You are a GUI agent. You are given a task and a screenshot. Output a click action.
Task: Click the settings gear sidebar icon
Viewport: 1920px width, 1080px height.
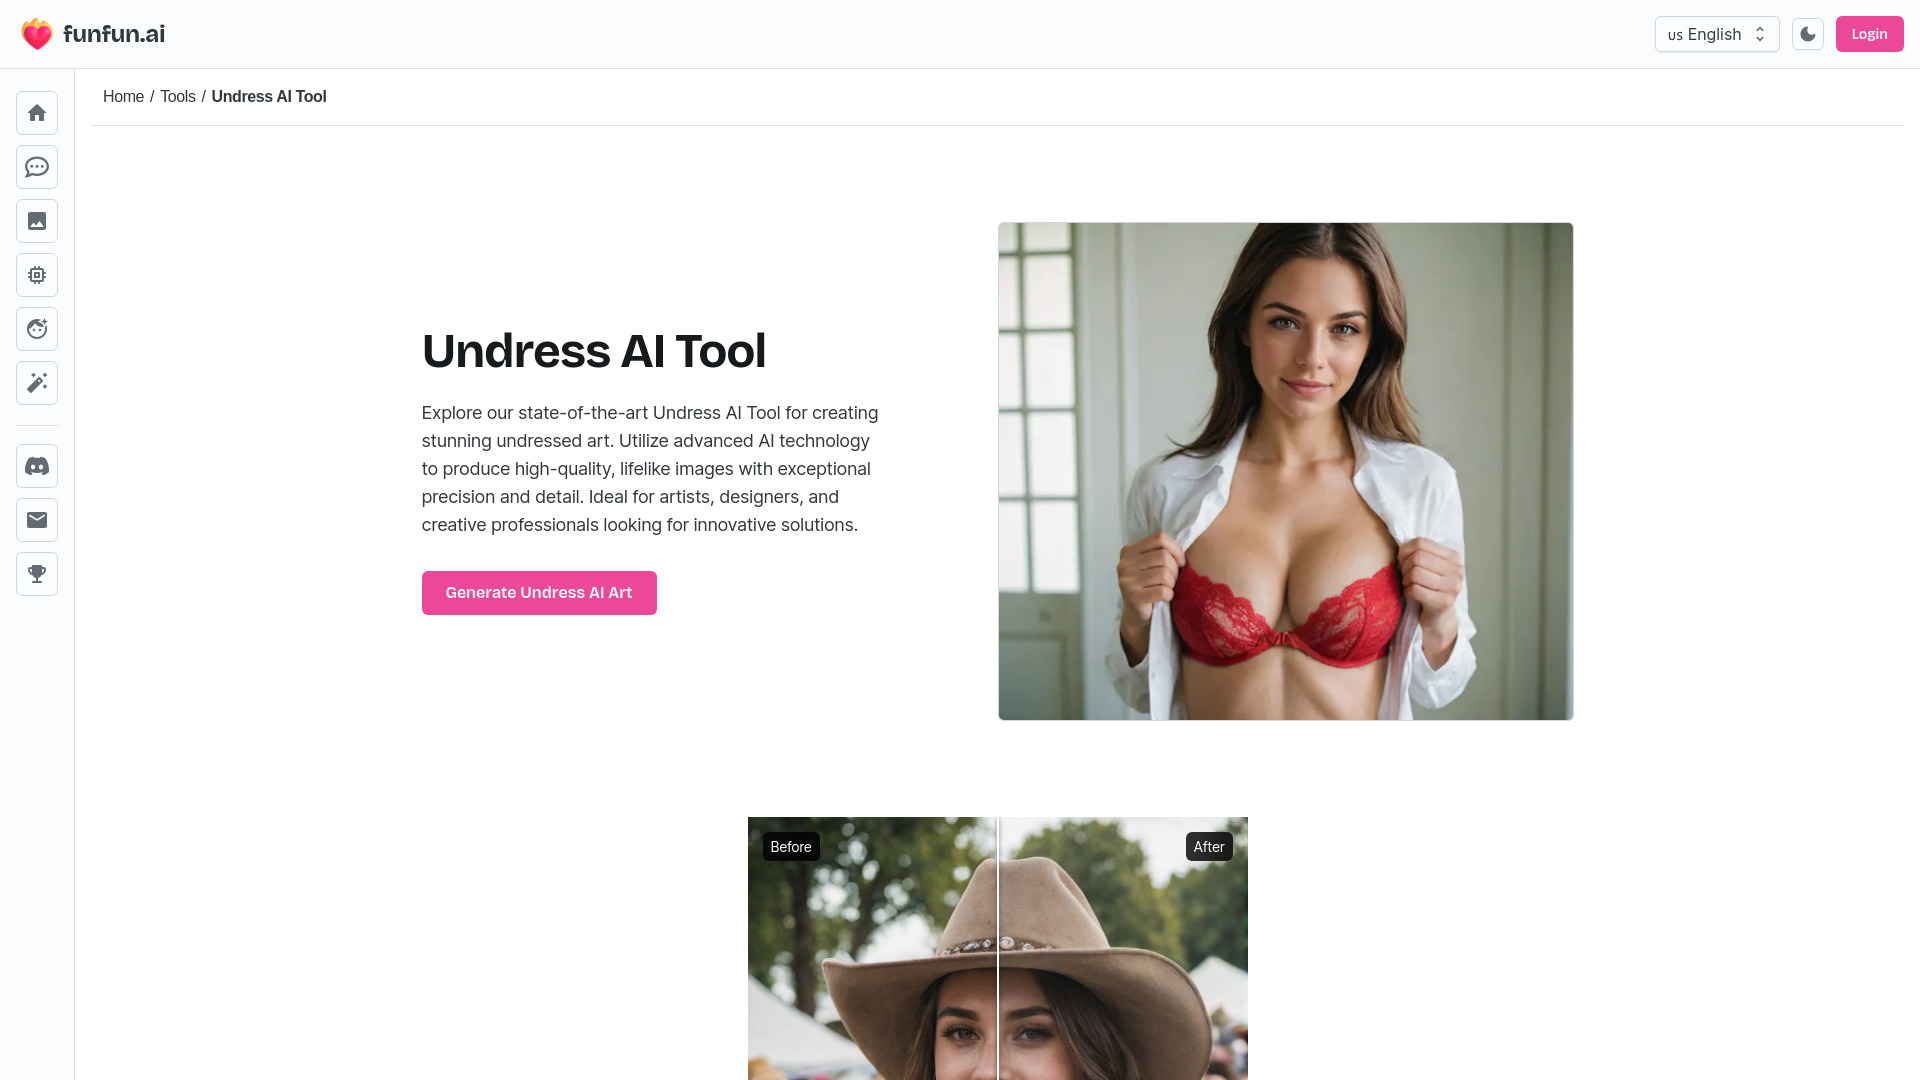[x=37, y=274]
